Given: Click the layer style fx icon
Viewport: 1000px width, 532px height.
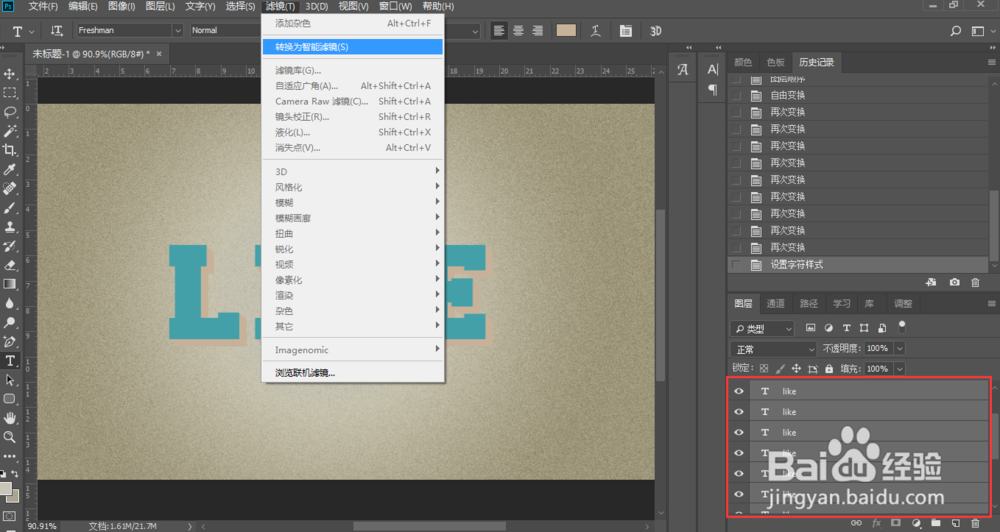Looking at the screenshot, I should point(876,523).
